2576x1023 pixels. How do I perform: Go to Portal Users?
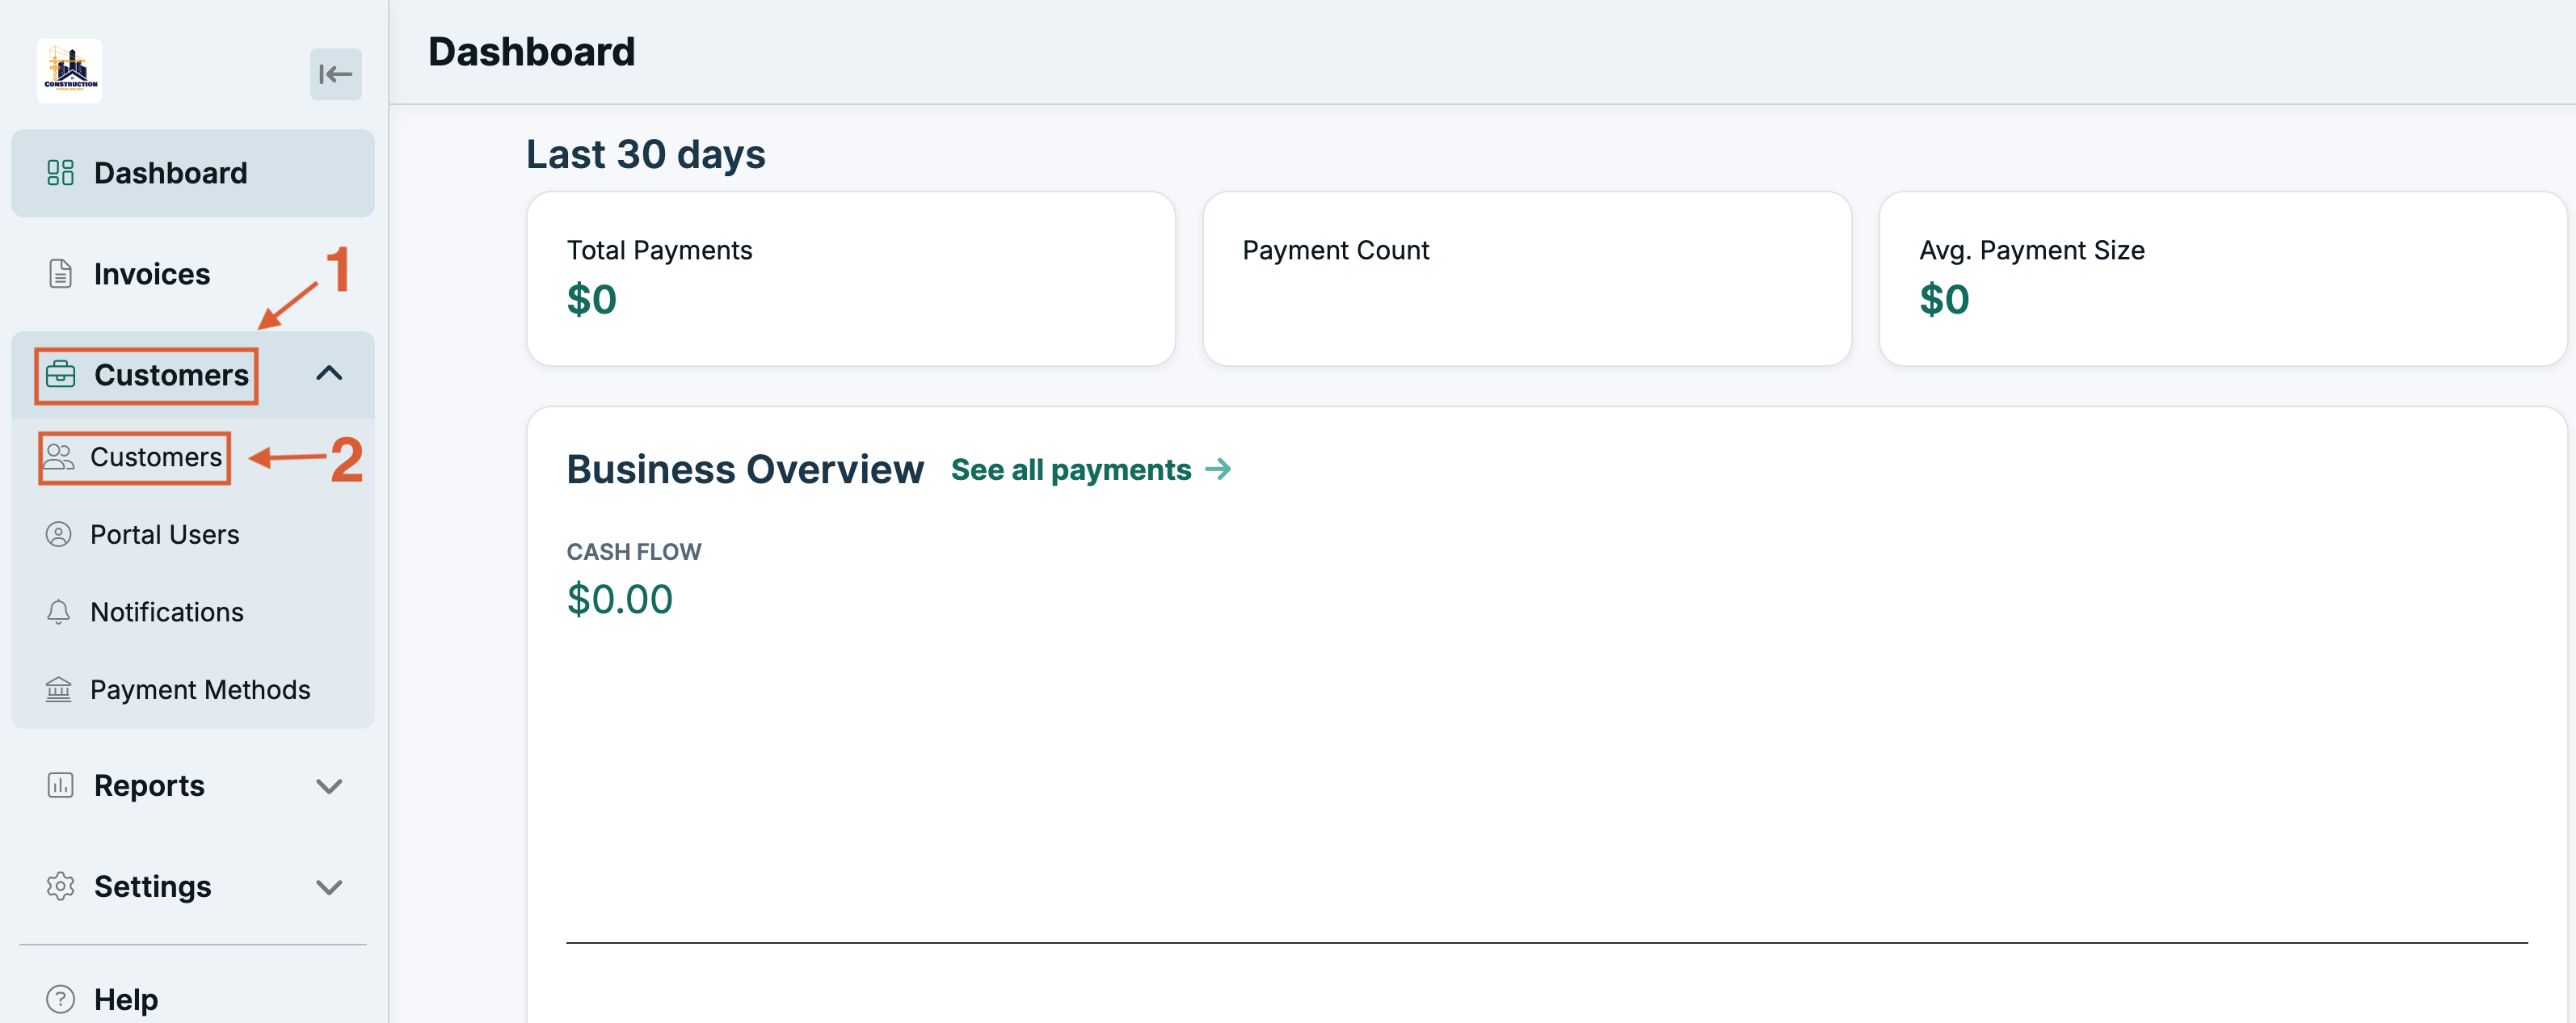click(193, 534)
